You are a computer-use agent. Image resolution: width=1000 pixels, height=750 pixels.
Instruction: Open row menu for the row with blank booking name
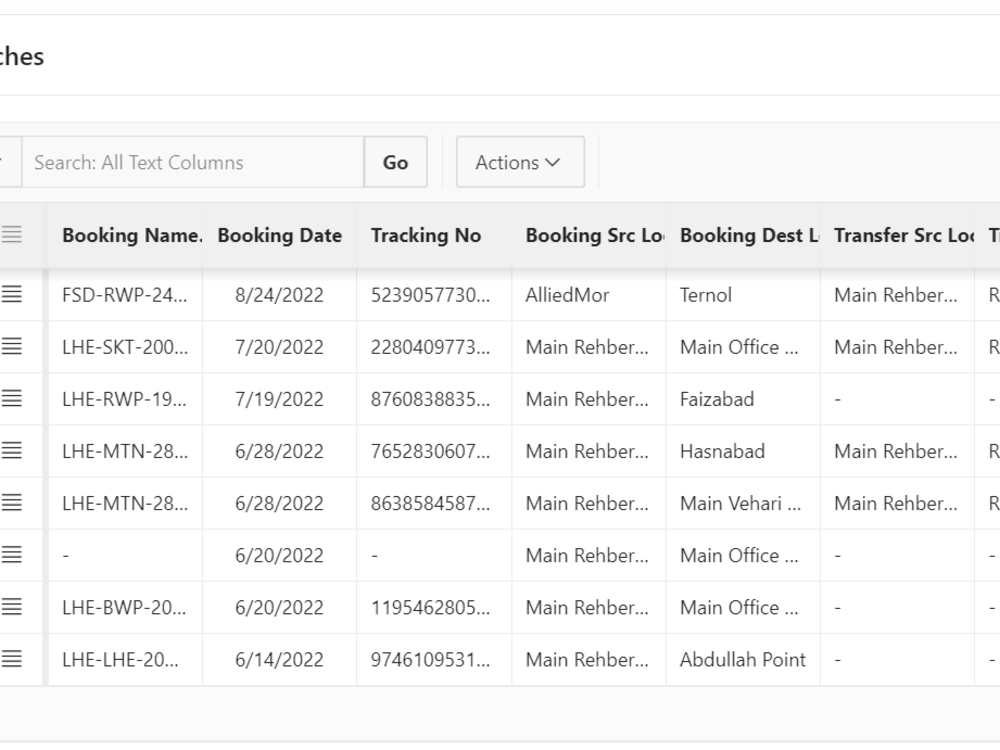11,555
